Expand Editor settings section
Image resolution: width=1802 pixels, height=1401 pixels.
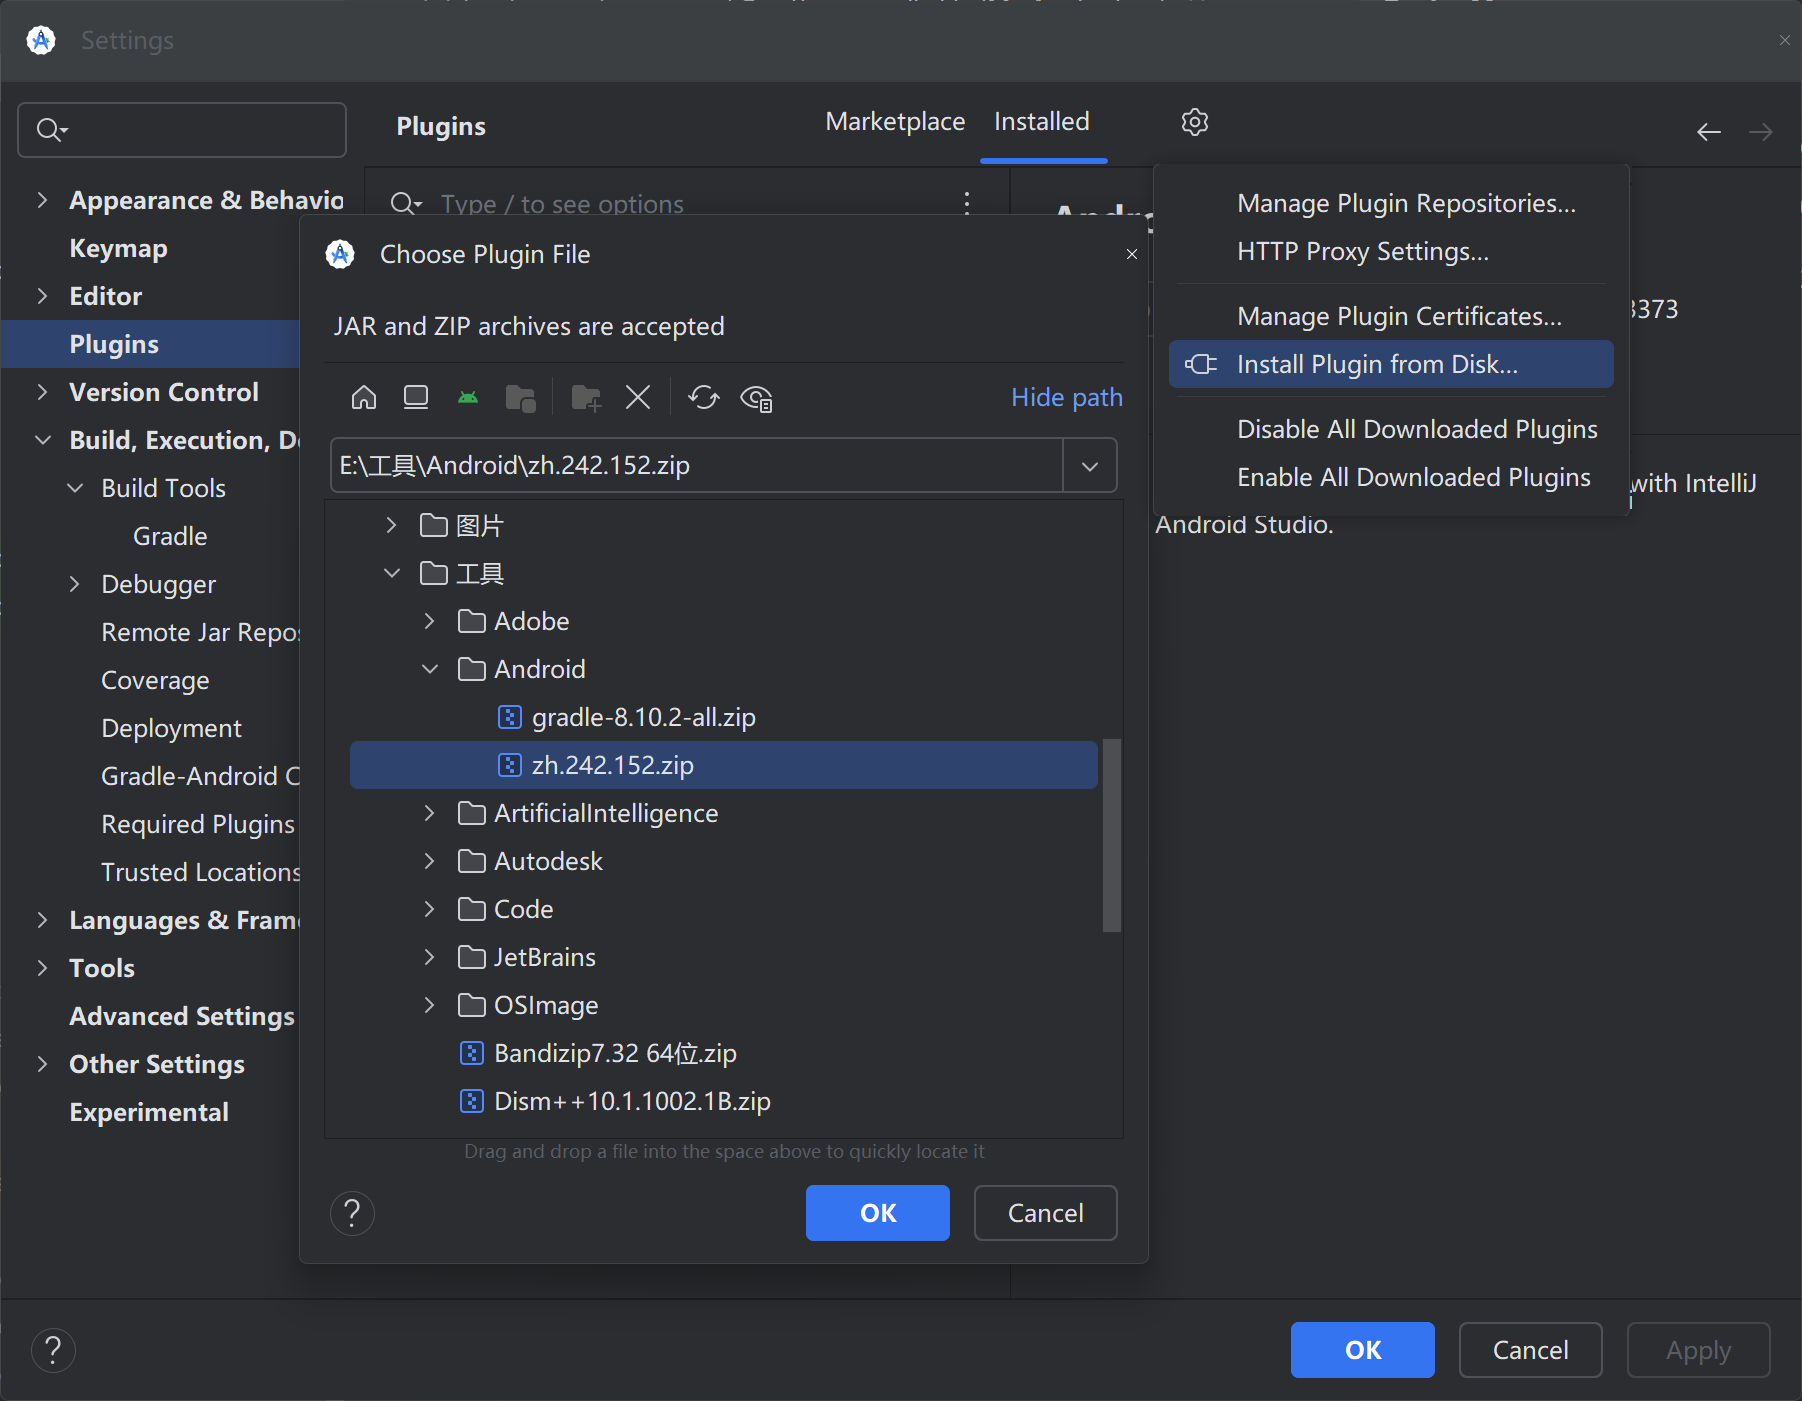[42, 296]
